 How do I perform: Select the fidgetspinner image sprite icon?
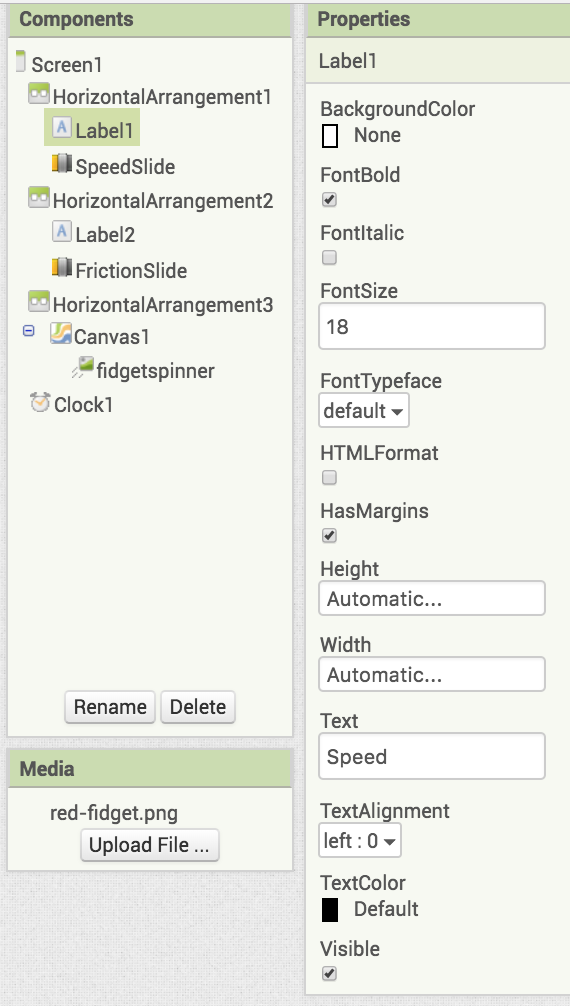pyautogui.click(x=83, y=367)
